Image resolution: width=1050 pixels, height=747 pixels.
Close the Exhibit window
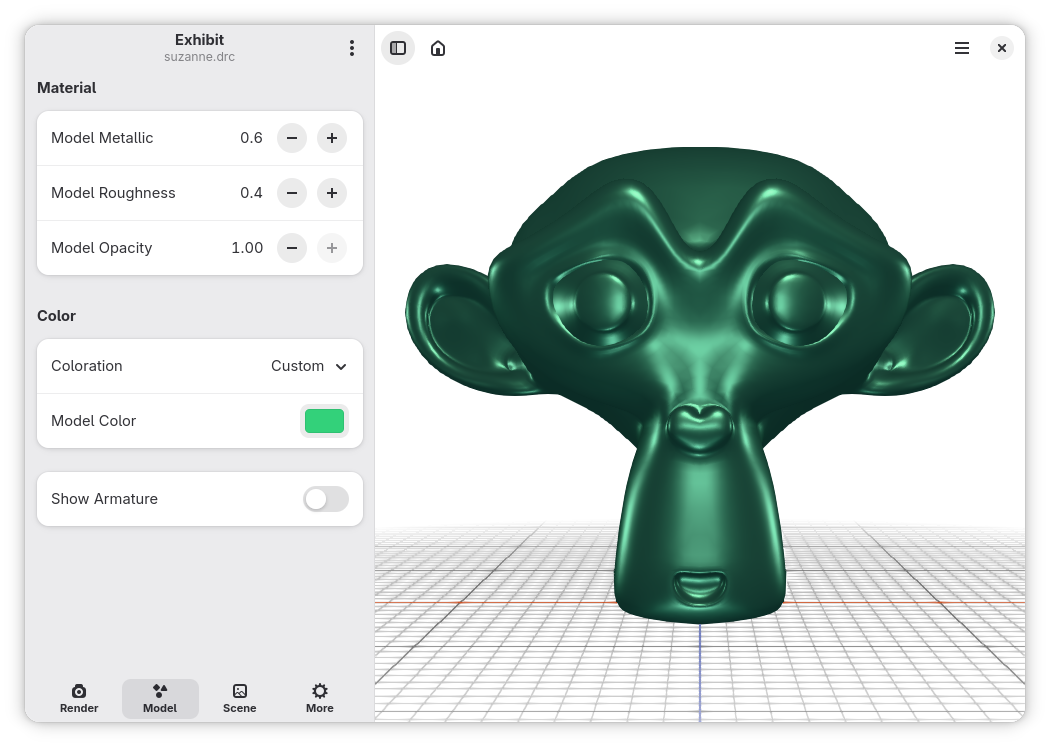(1002, 48)
